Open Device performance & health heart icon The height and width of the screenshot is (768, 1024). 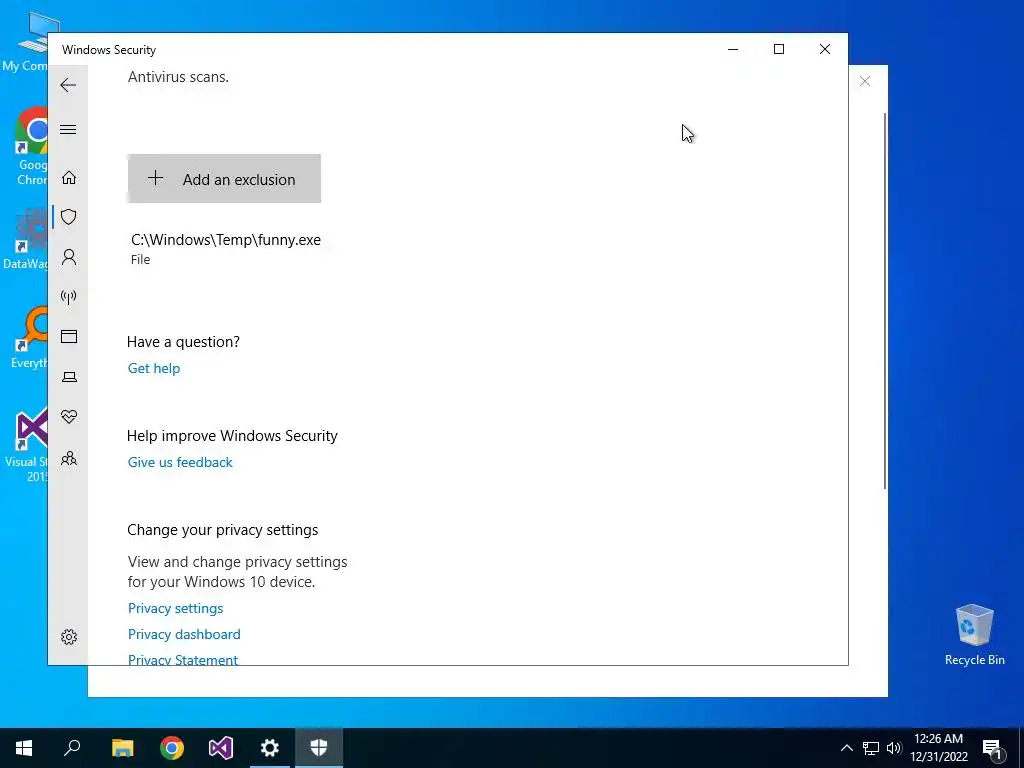[x=69, y=417]
